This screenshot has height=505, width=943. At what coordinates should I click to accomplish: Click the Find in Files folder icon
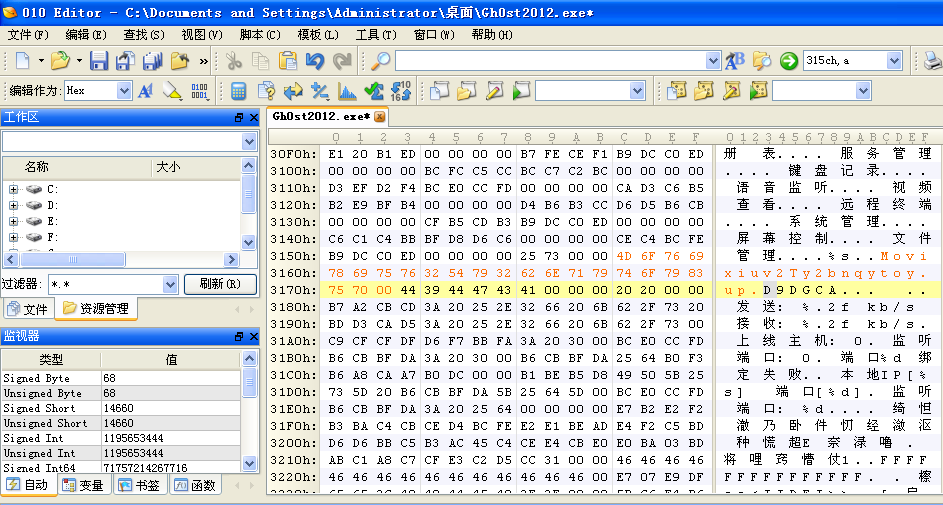(761, 60)
